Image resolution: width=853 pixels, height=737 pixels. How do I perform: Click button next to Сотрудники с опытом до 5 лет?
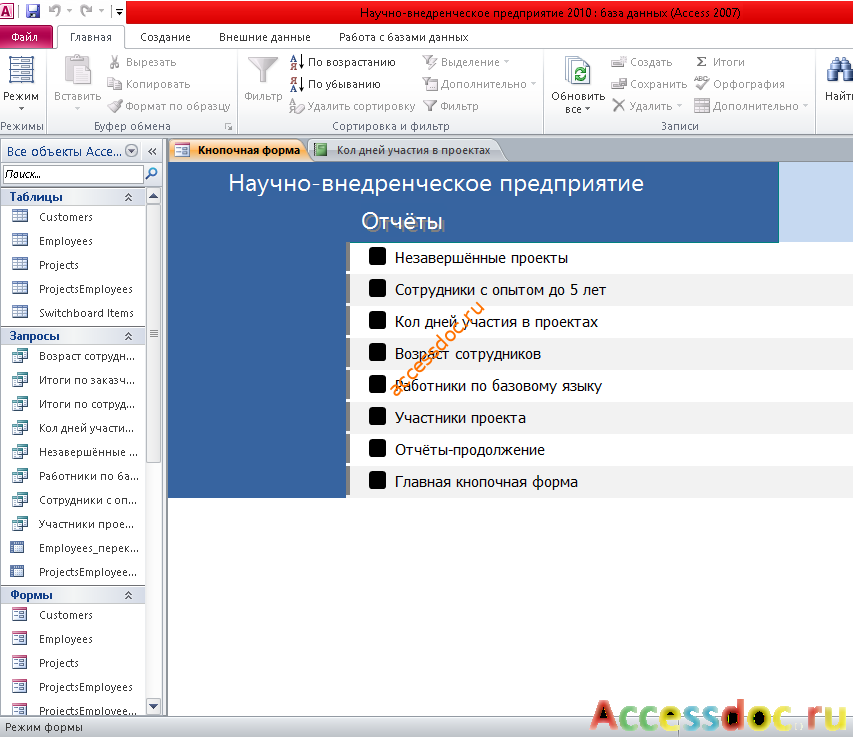[377, 288]
